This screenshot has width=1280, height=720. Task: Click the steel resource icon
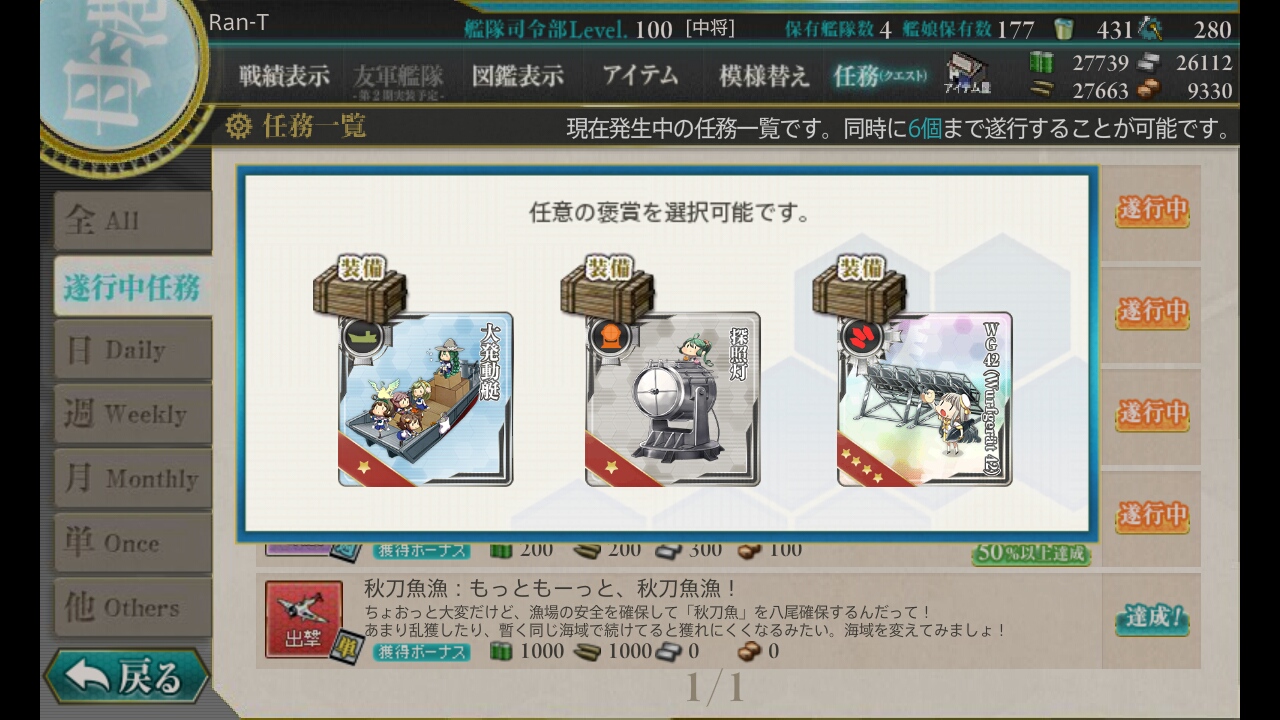coord(1148,62)
